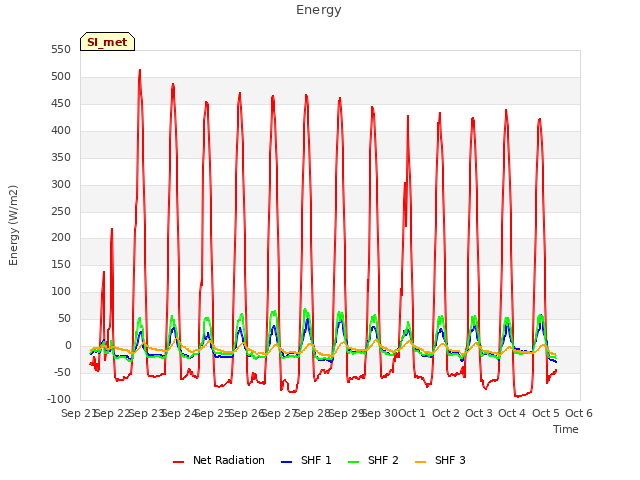The width and height of the screenshot is (640, 480).
Task: Click the green SHF 2 legend swatch
Action: pyautogui.click(x=353, y=462)
